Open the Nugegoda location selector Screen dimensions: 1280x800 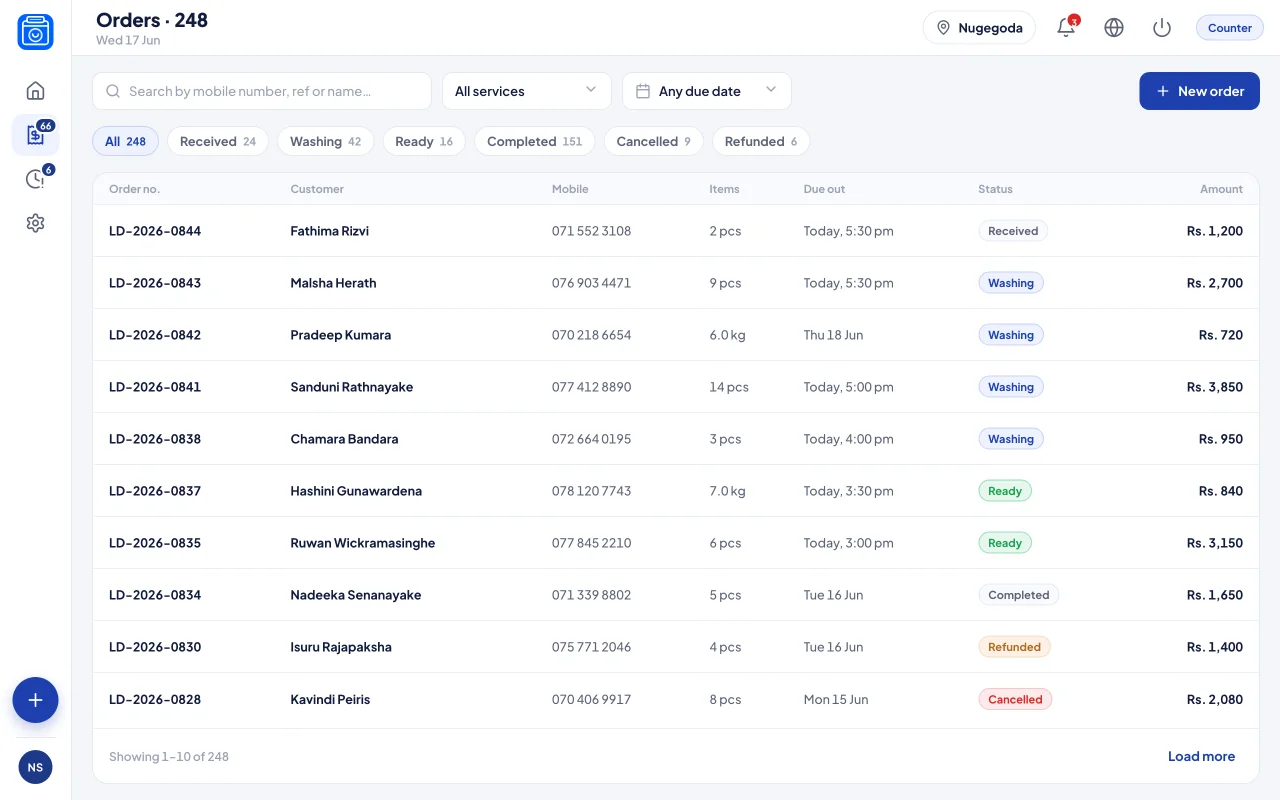[x=979, y=28]
